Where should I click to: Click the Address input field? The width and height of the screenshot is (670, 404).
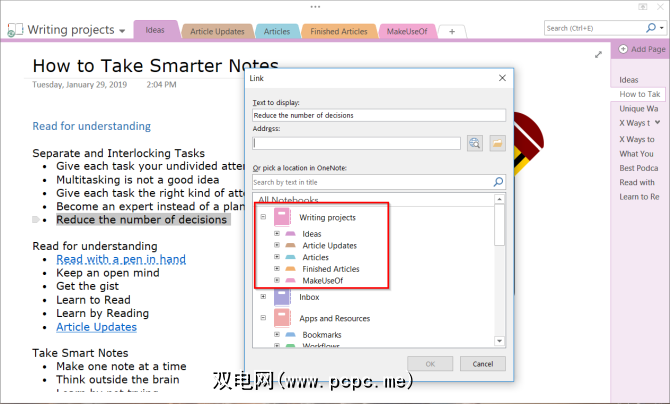click(x=356, y=143)
